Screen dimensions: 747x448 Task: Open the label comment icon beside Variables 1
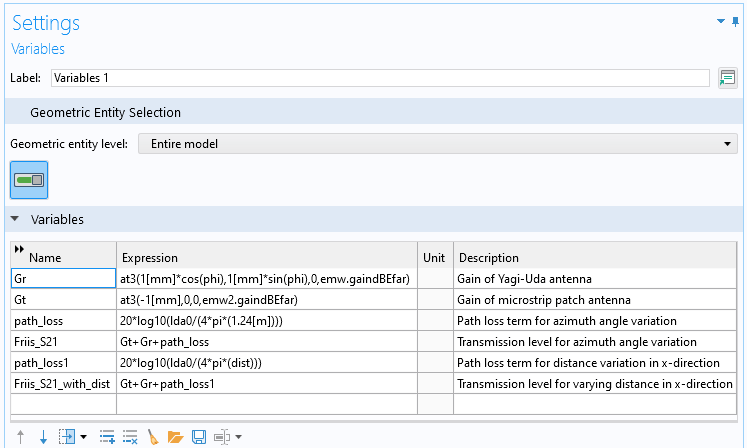(x=727, y=77)
